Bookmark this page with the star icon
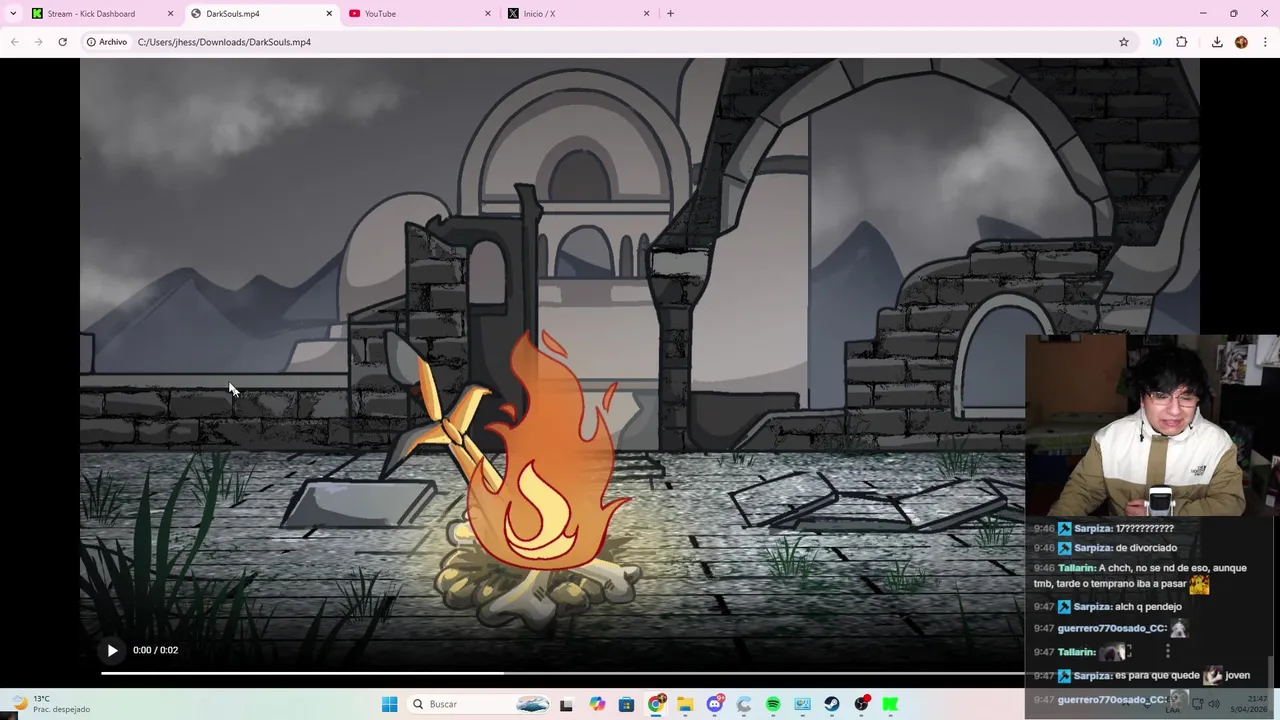 (1124, 42)
